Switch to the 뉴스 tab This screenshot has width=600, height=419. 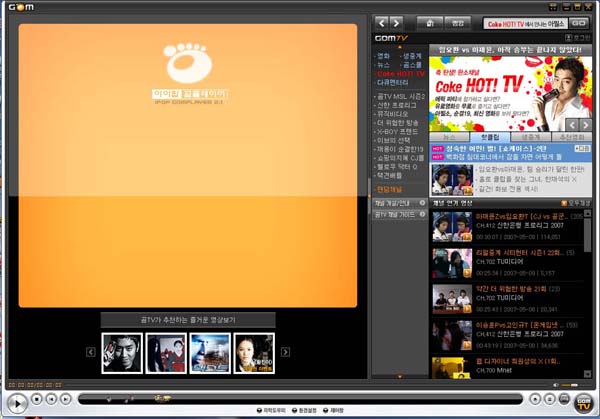tap(449, 137)
